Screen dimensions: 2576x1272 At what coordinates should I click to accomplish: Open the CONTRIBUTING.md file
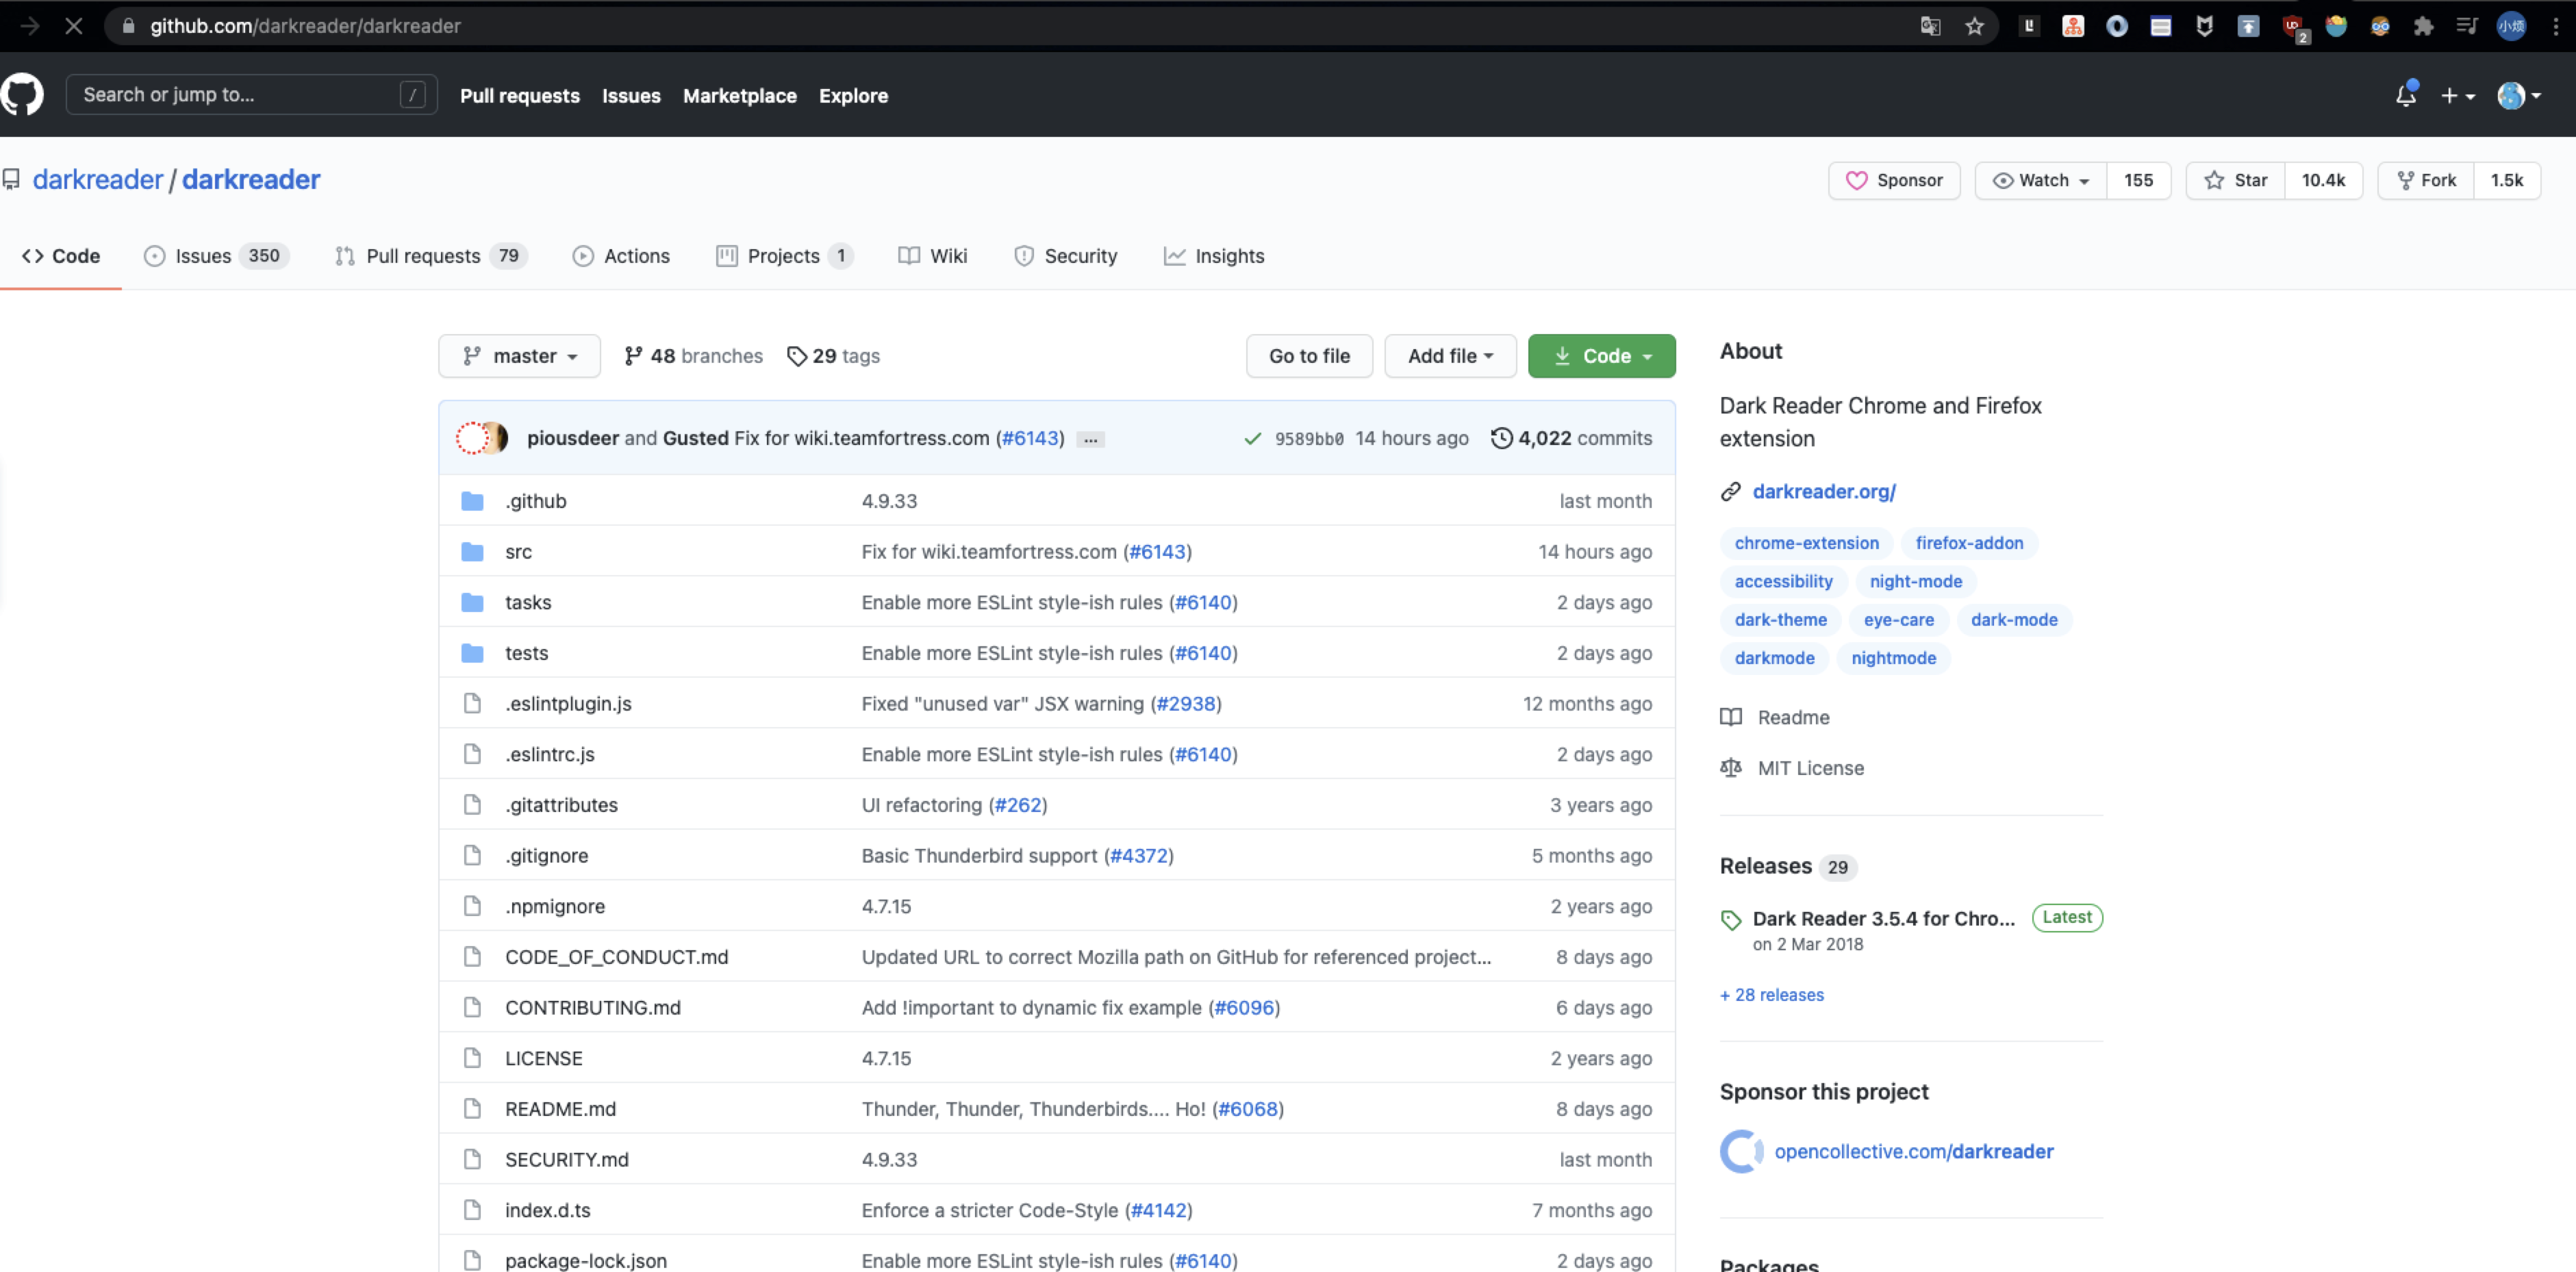point(593,1008)
